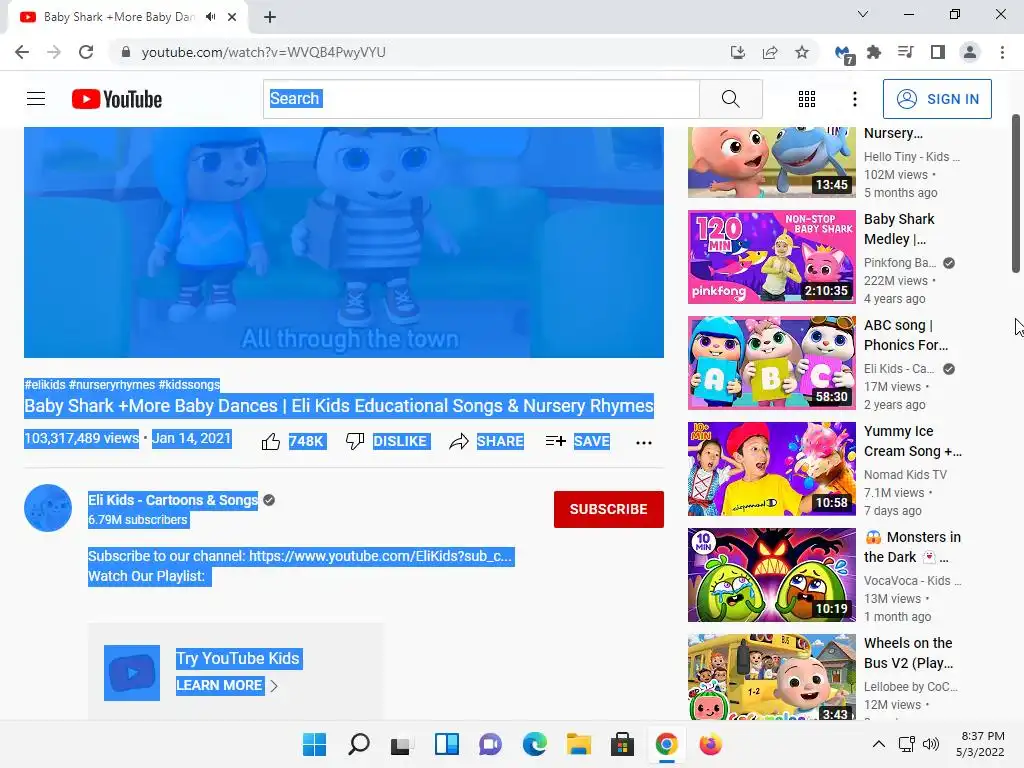This screenshot has height=768, width=1024.
Task: Open Windows Start menu
Action: click(x=314, y=744)
